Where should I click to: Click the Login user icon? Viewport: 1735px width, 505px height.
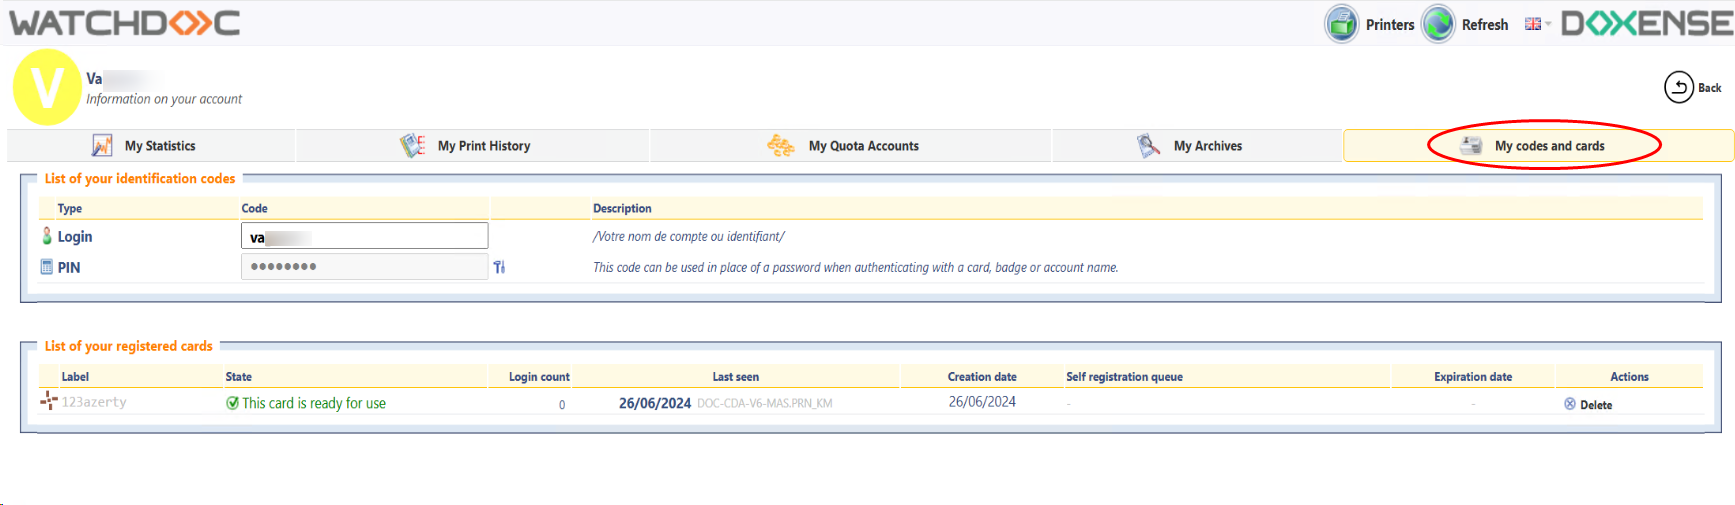[46, 236]
